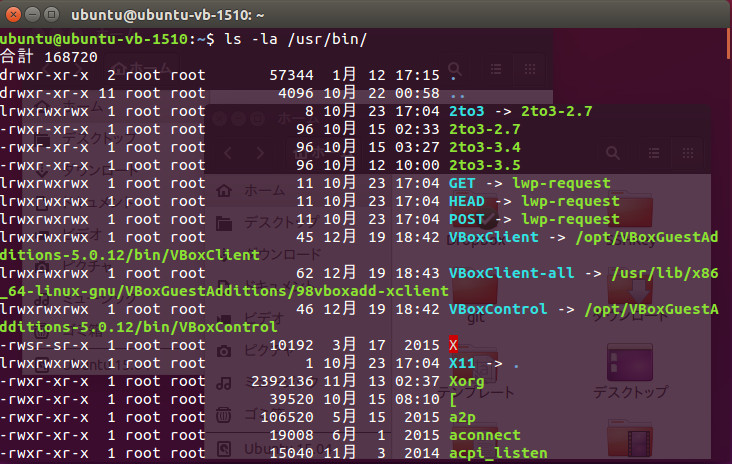The image size is (732, 464).
Task: Close the terminal window with the red button
Action: 14,15
